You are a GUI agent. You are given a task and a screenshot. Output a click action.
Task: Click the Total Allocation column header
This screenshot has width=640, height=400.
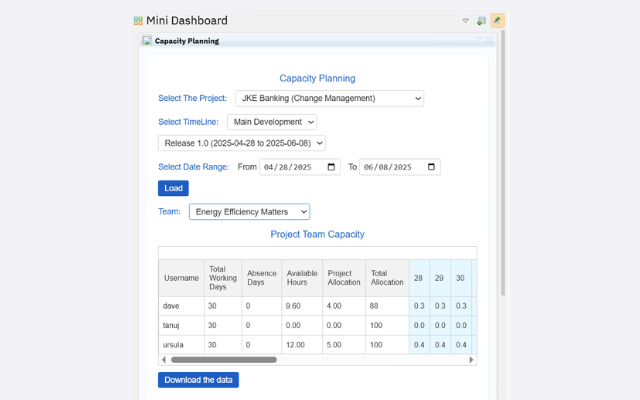pos(387,278)
